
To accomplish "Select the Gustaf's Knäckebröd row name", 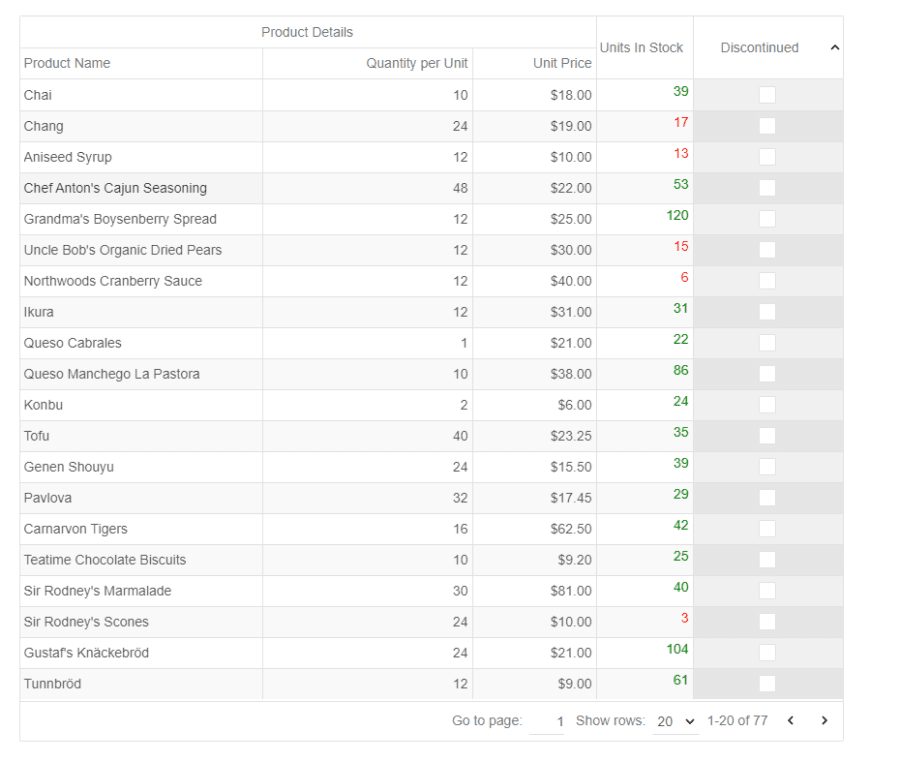I will 86,653.
